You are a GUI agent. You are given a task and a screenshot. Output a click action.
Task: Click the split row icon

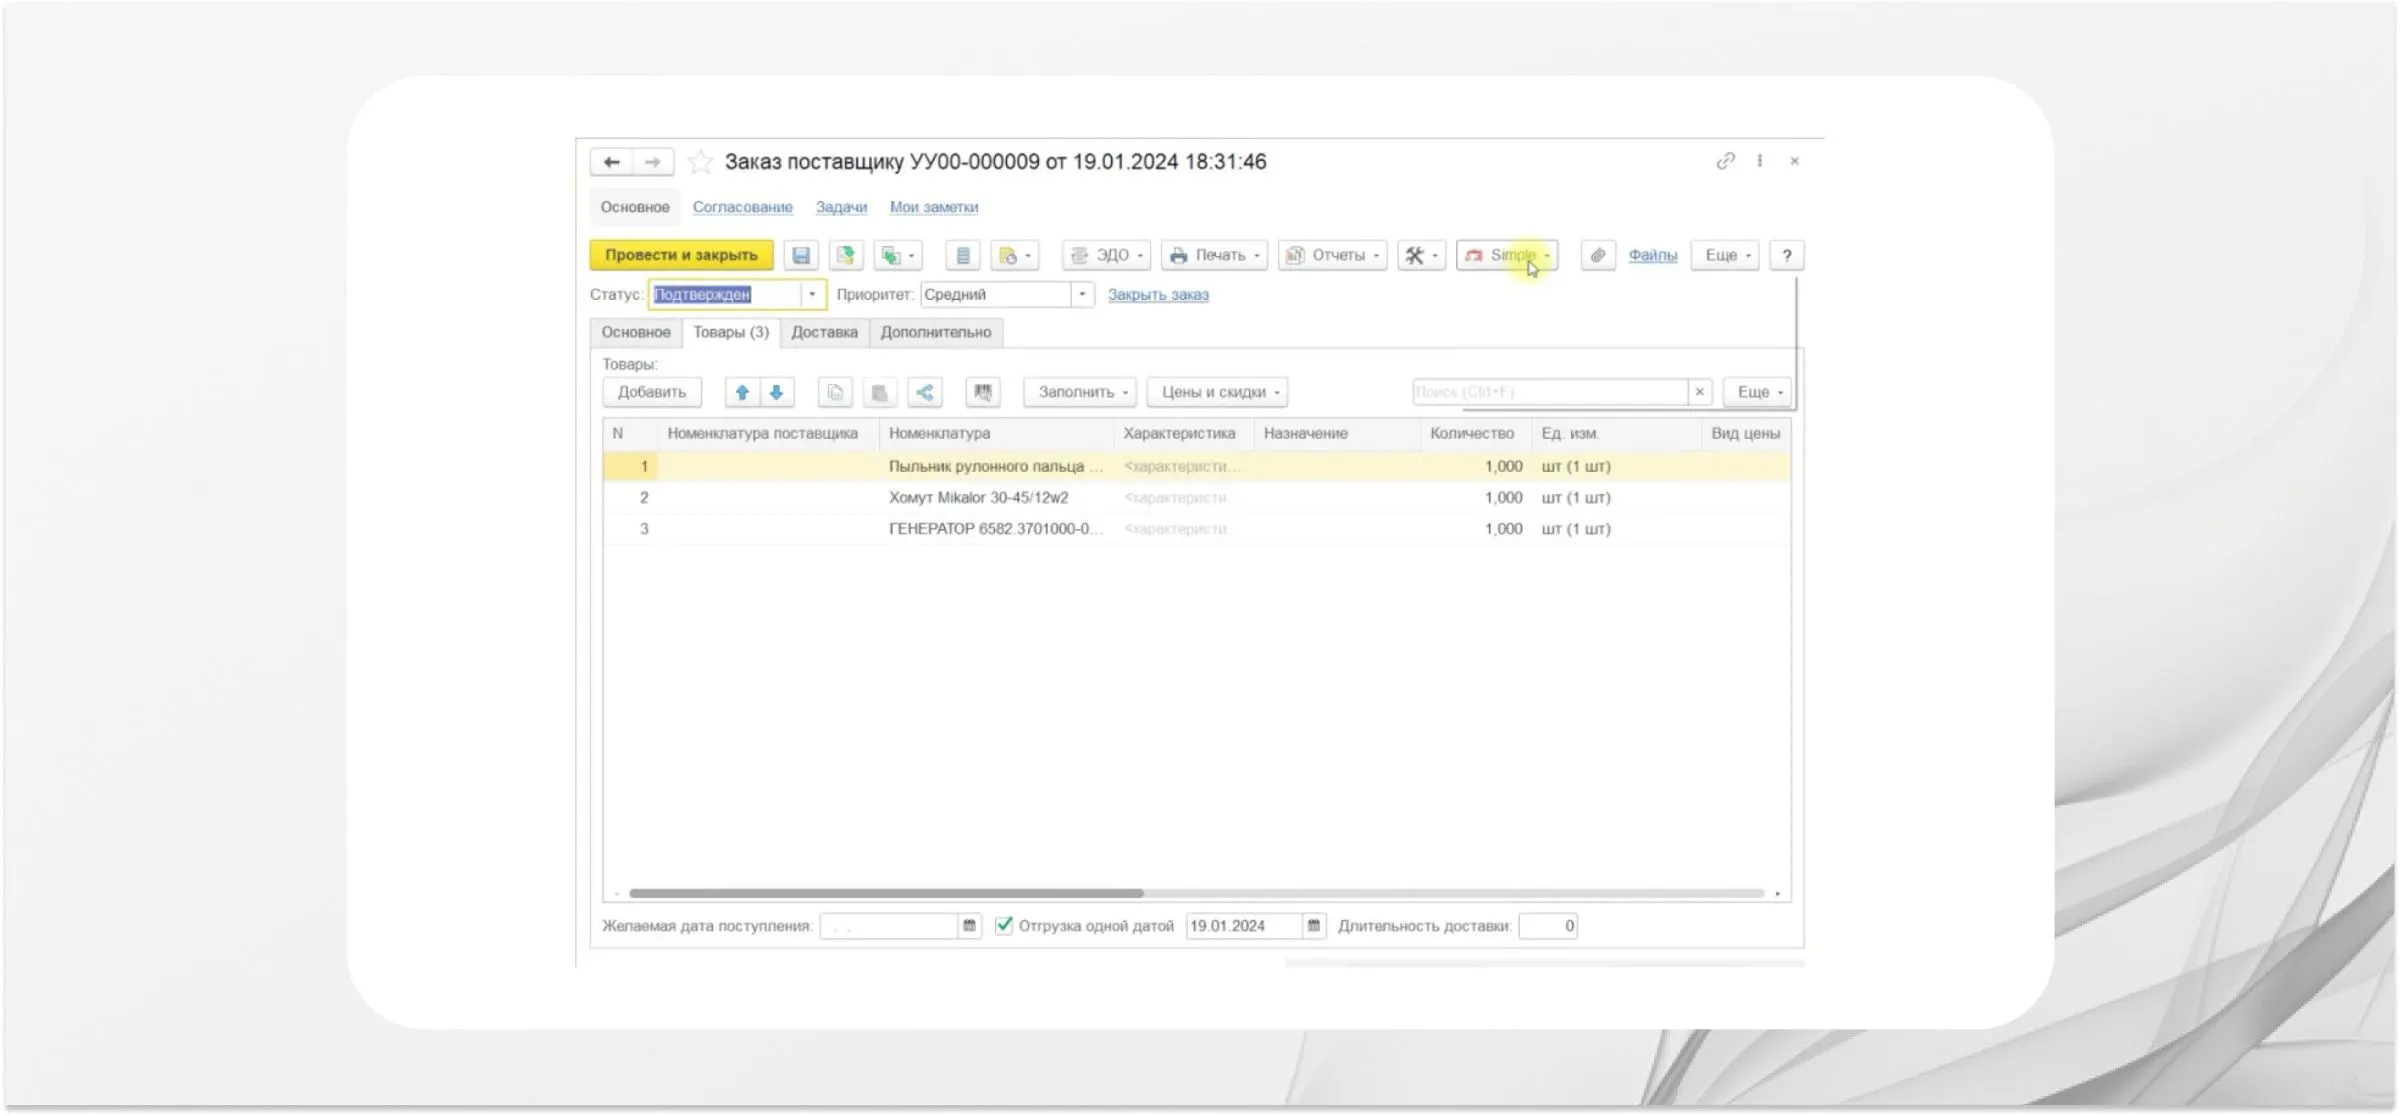[925, 393]
